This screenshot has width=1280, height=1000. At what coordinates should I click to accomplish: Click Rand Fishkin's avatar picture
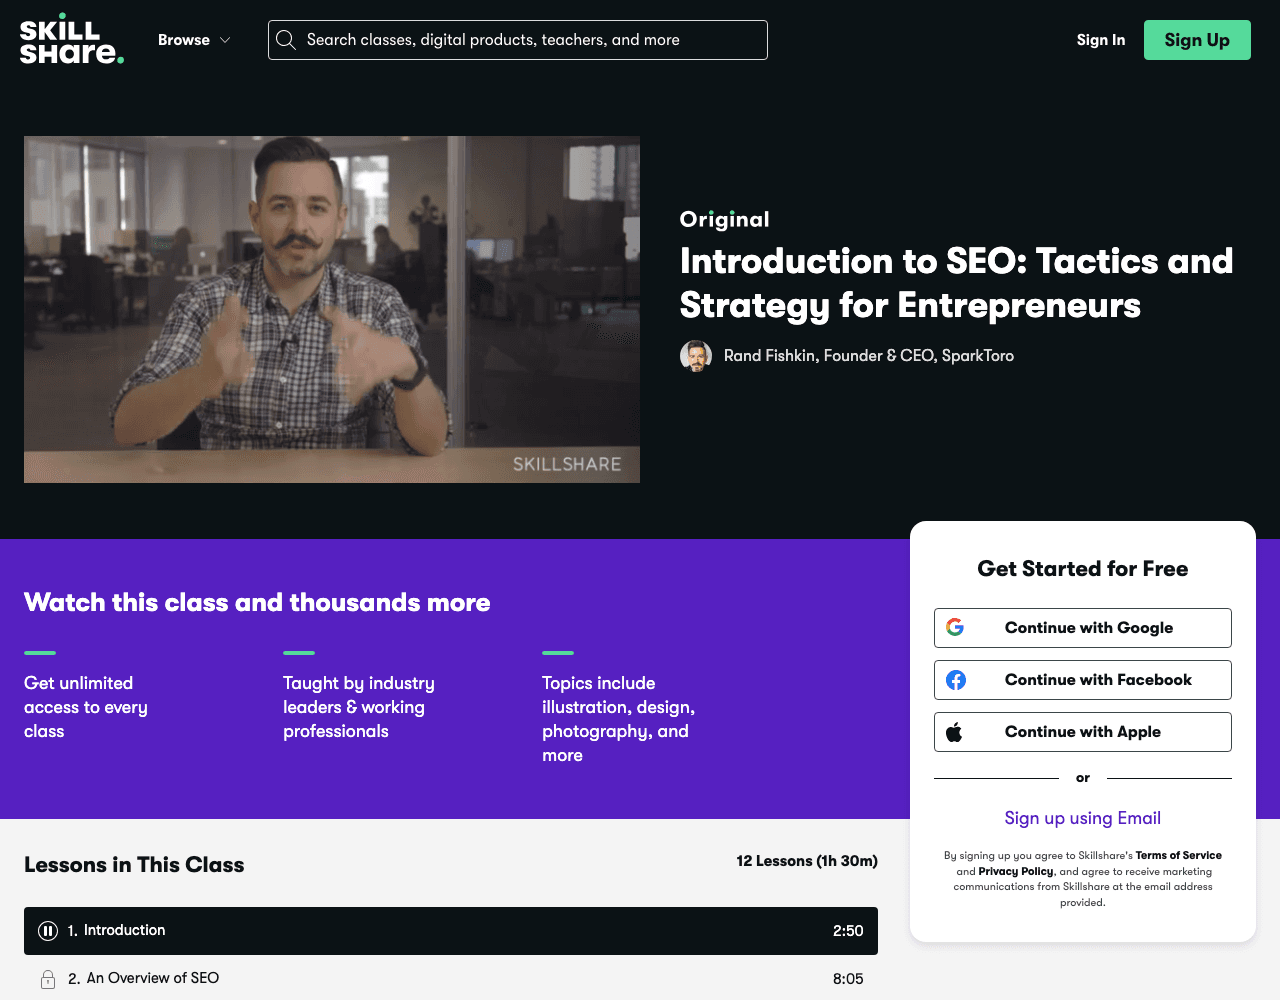[x=696, y=356]
